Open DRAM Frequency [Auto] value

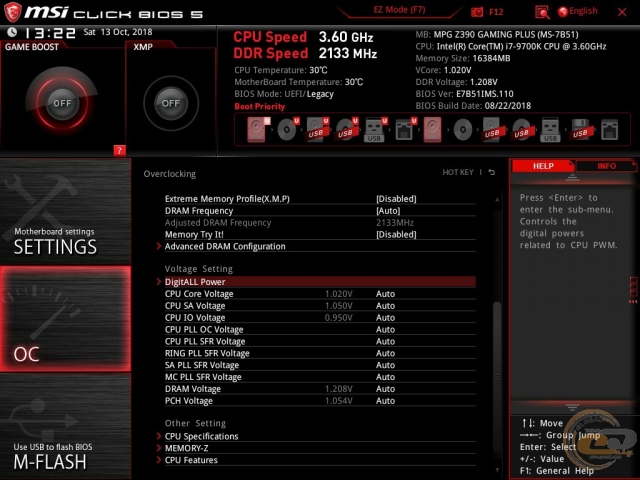click(388, 211)
